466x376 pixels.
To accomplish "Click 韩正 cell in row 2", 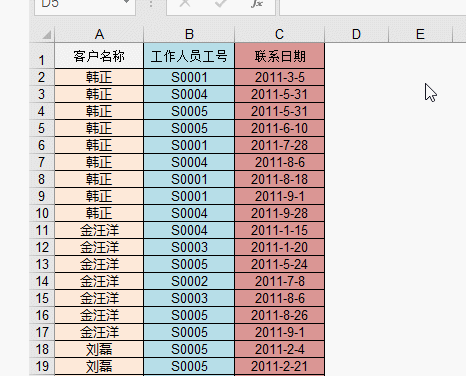I will (x=99, y=77).
